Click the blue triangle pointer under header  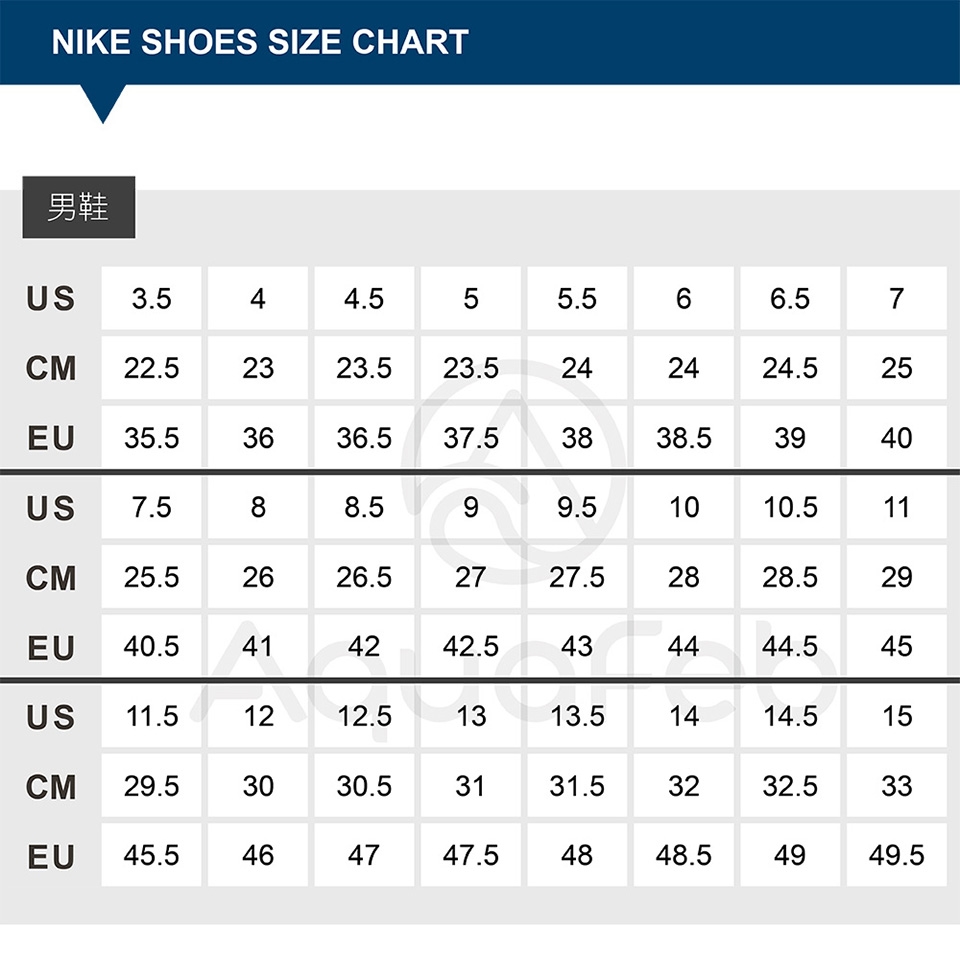(x=103, y=102)
